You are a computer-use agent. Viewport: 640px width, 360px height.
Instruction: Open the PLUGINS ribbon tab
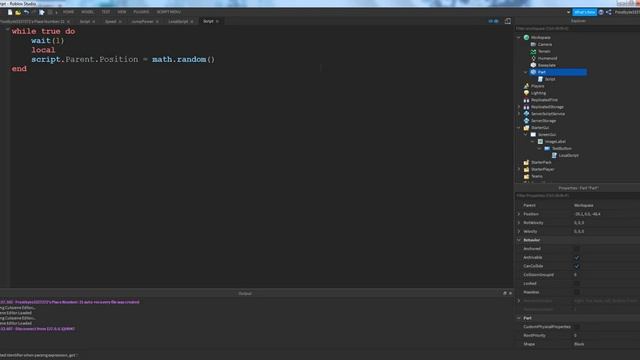click(x=141, y=12)
